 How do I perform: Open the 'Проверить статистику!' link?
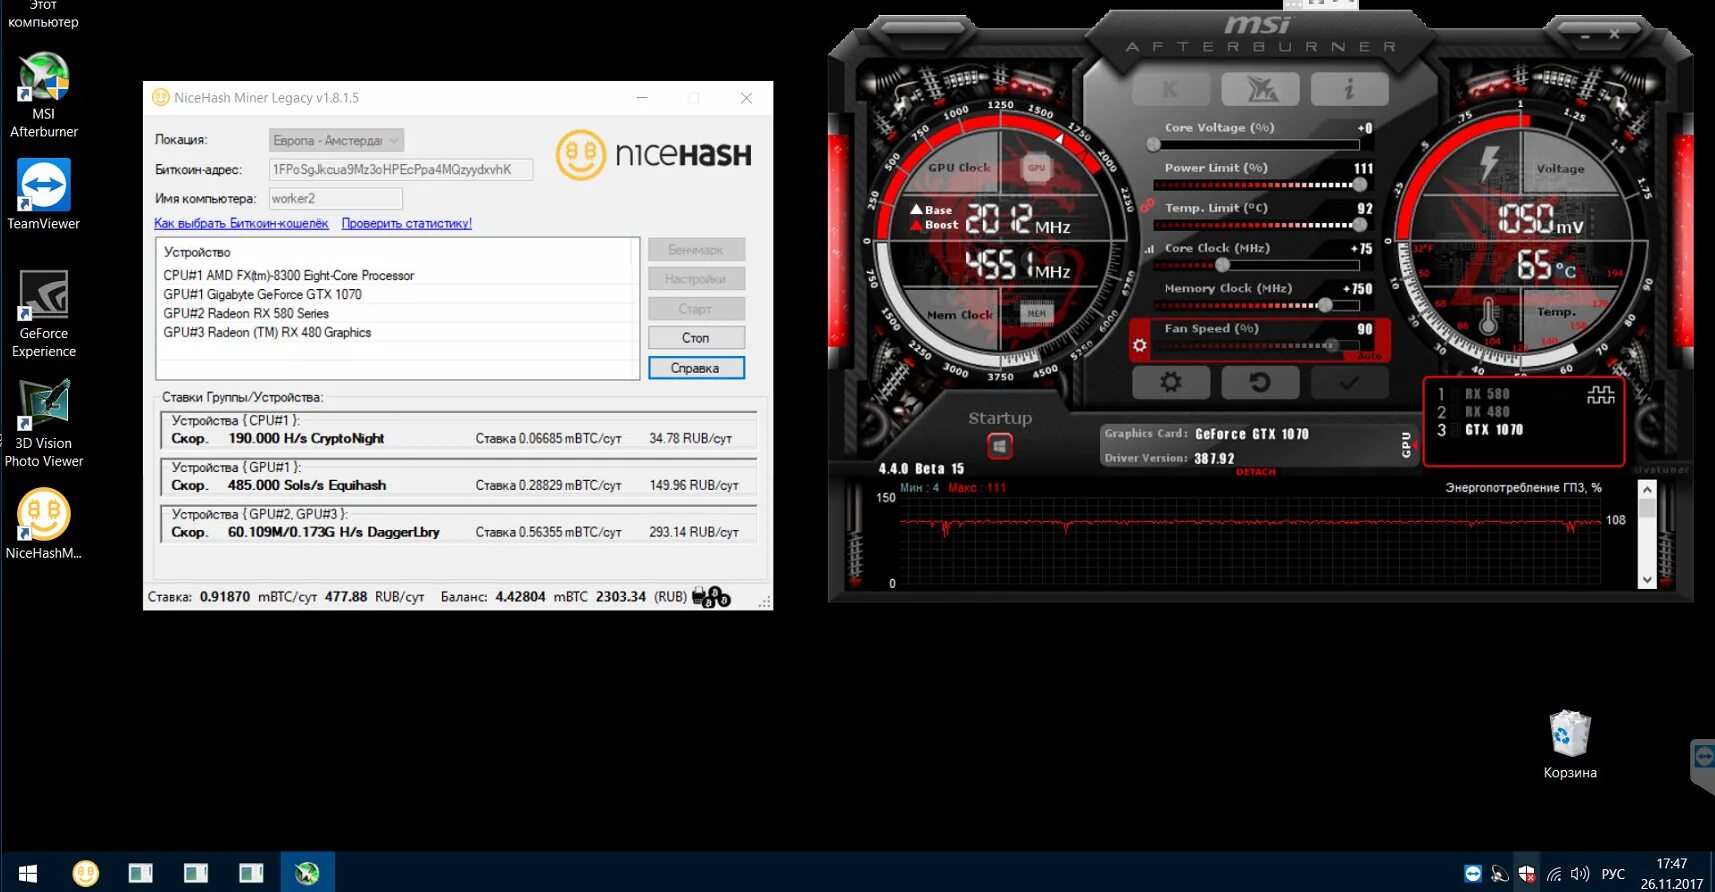click(407, 223)
